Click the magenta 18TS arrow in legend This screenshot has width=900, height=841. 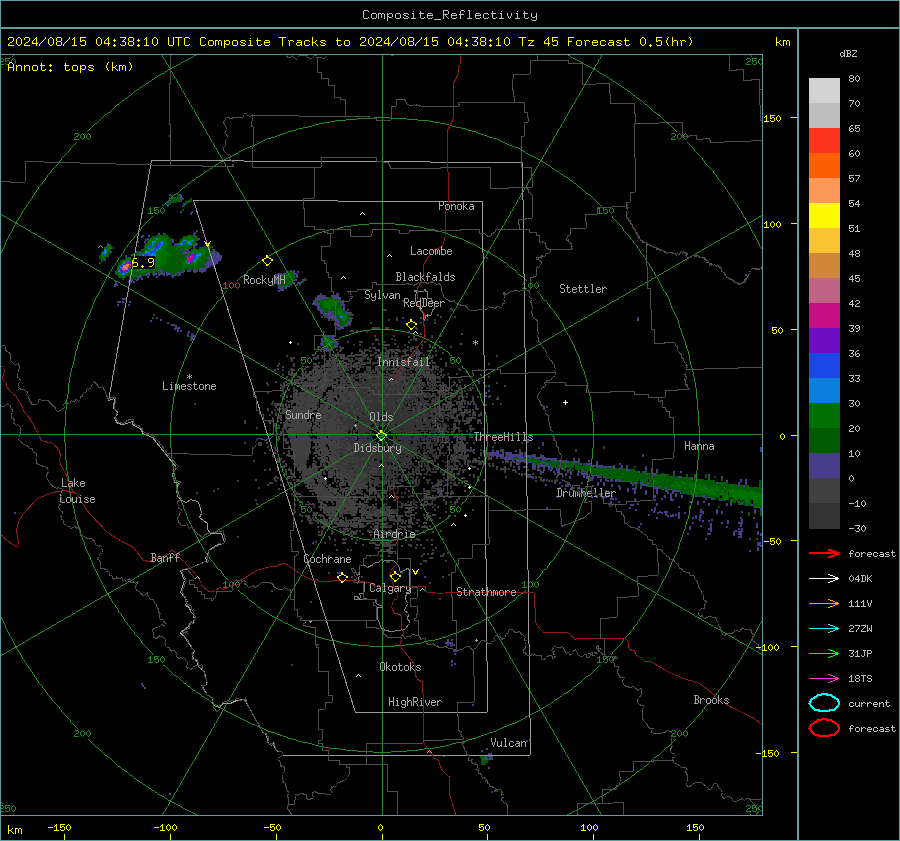coord(824,679)
